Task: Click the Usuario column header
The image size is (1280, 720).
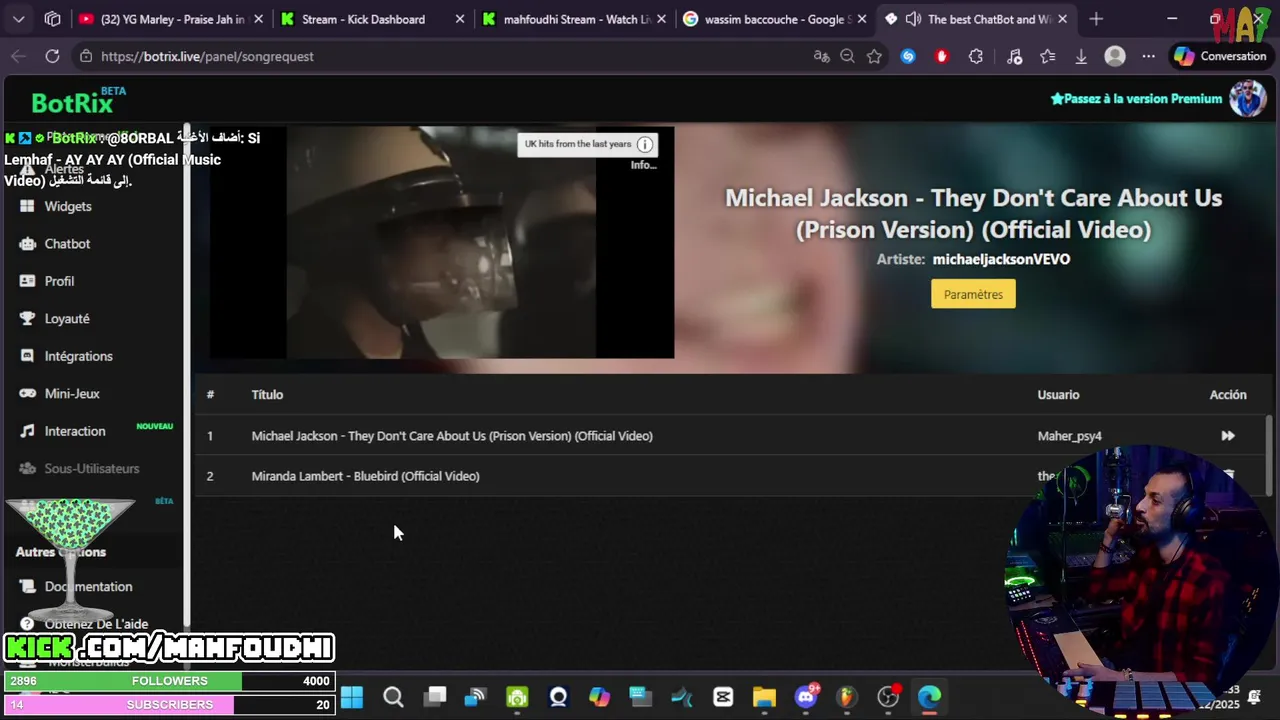Action: 1058,395
